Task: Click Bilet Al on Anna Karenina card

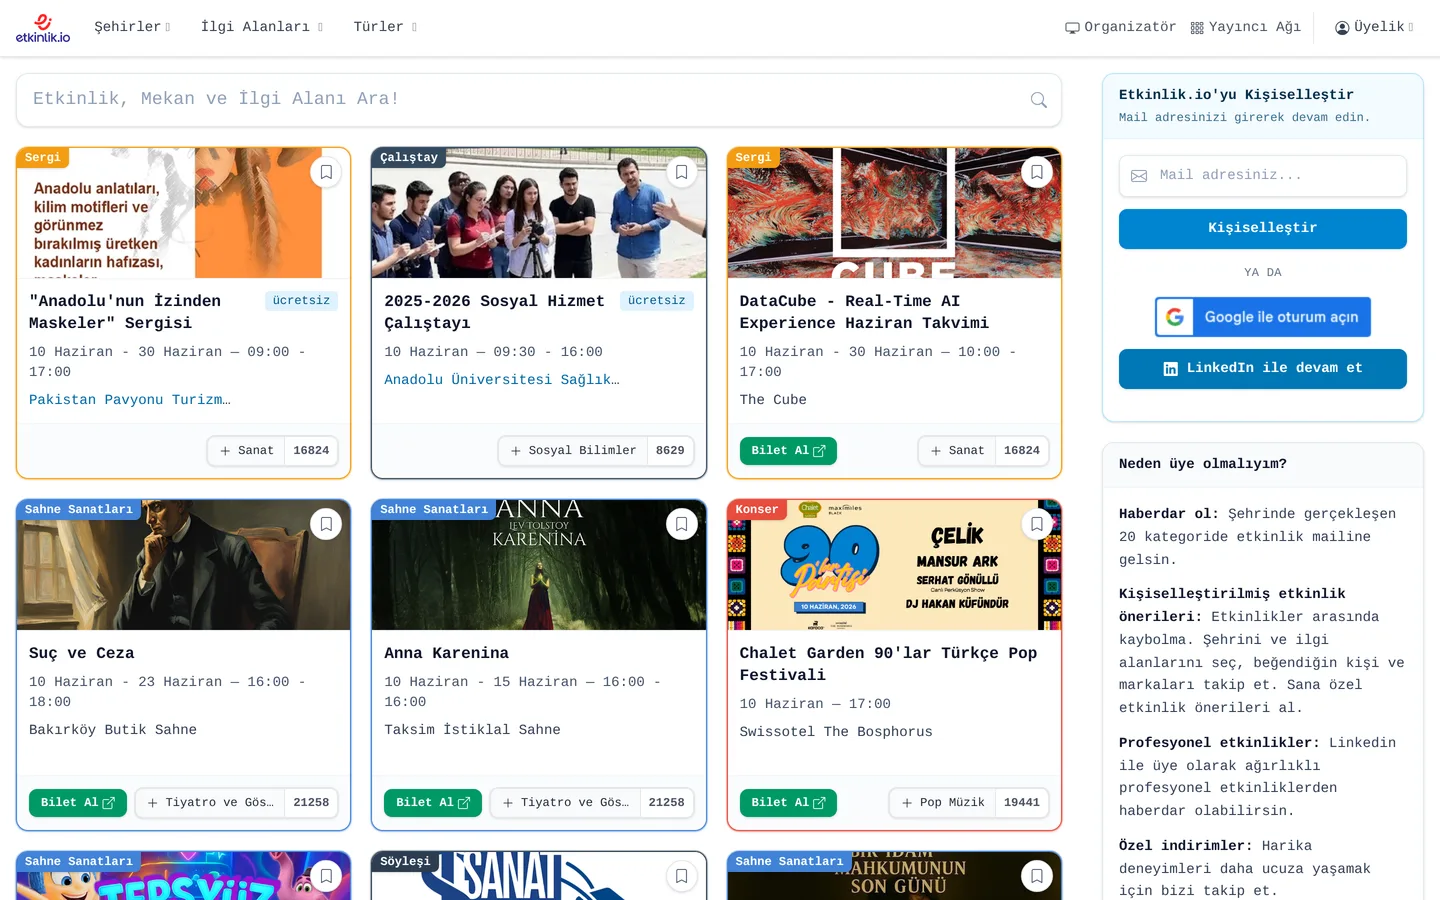Action: (x=433, y=803)
